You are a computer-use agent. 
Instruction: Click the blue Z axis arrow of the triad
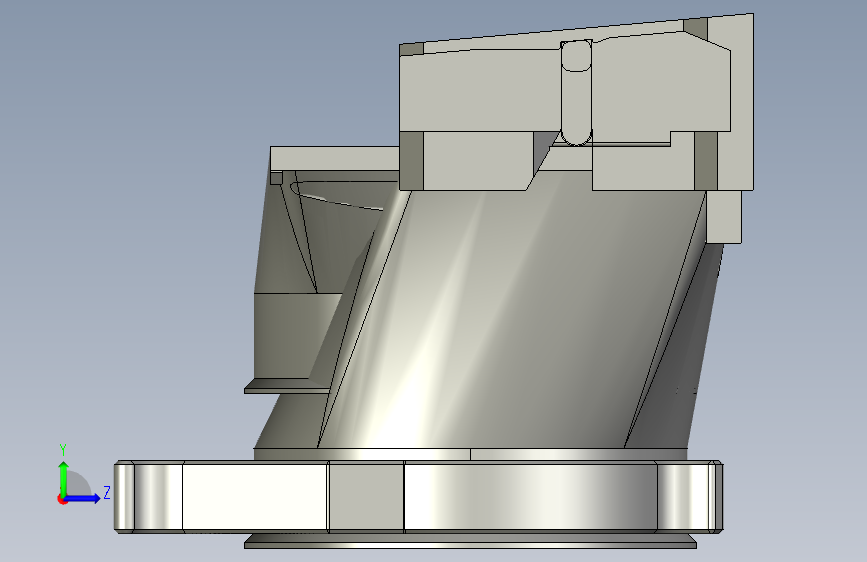[83, 498]
